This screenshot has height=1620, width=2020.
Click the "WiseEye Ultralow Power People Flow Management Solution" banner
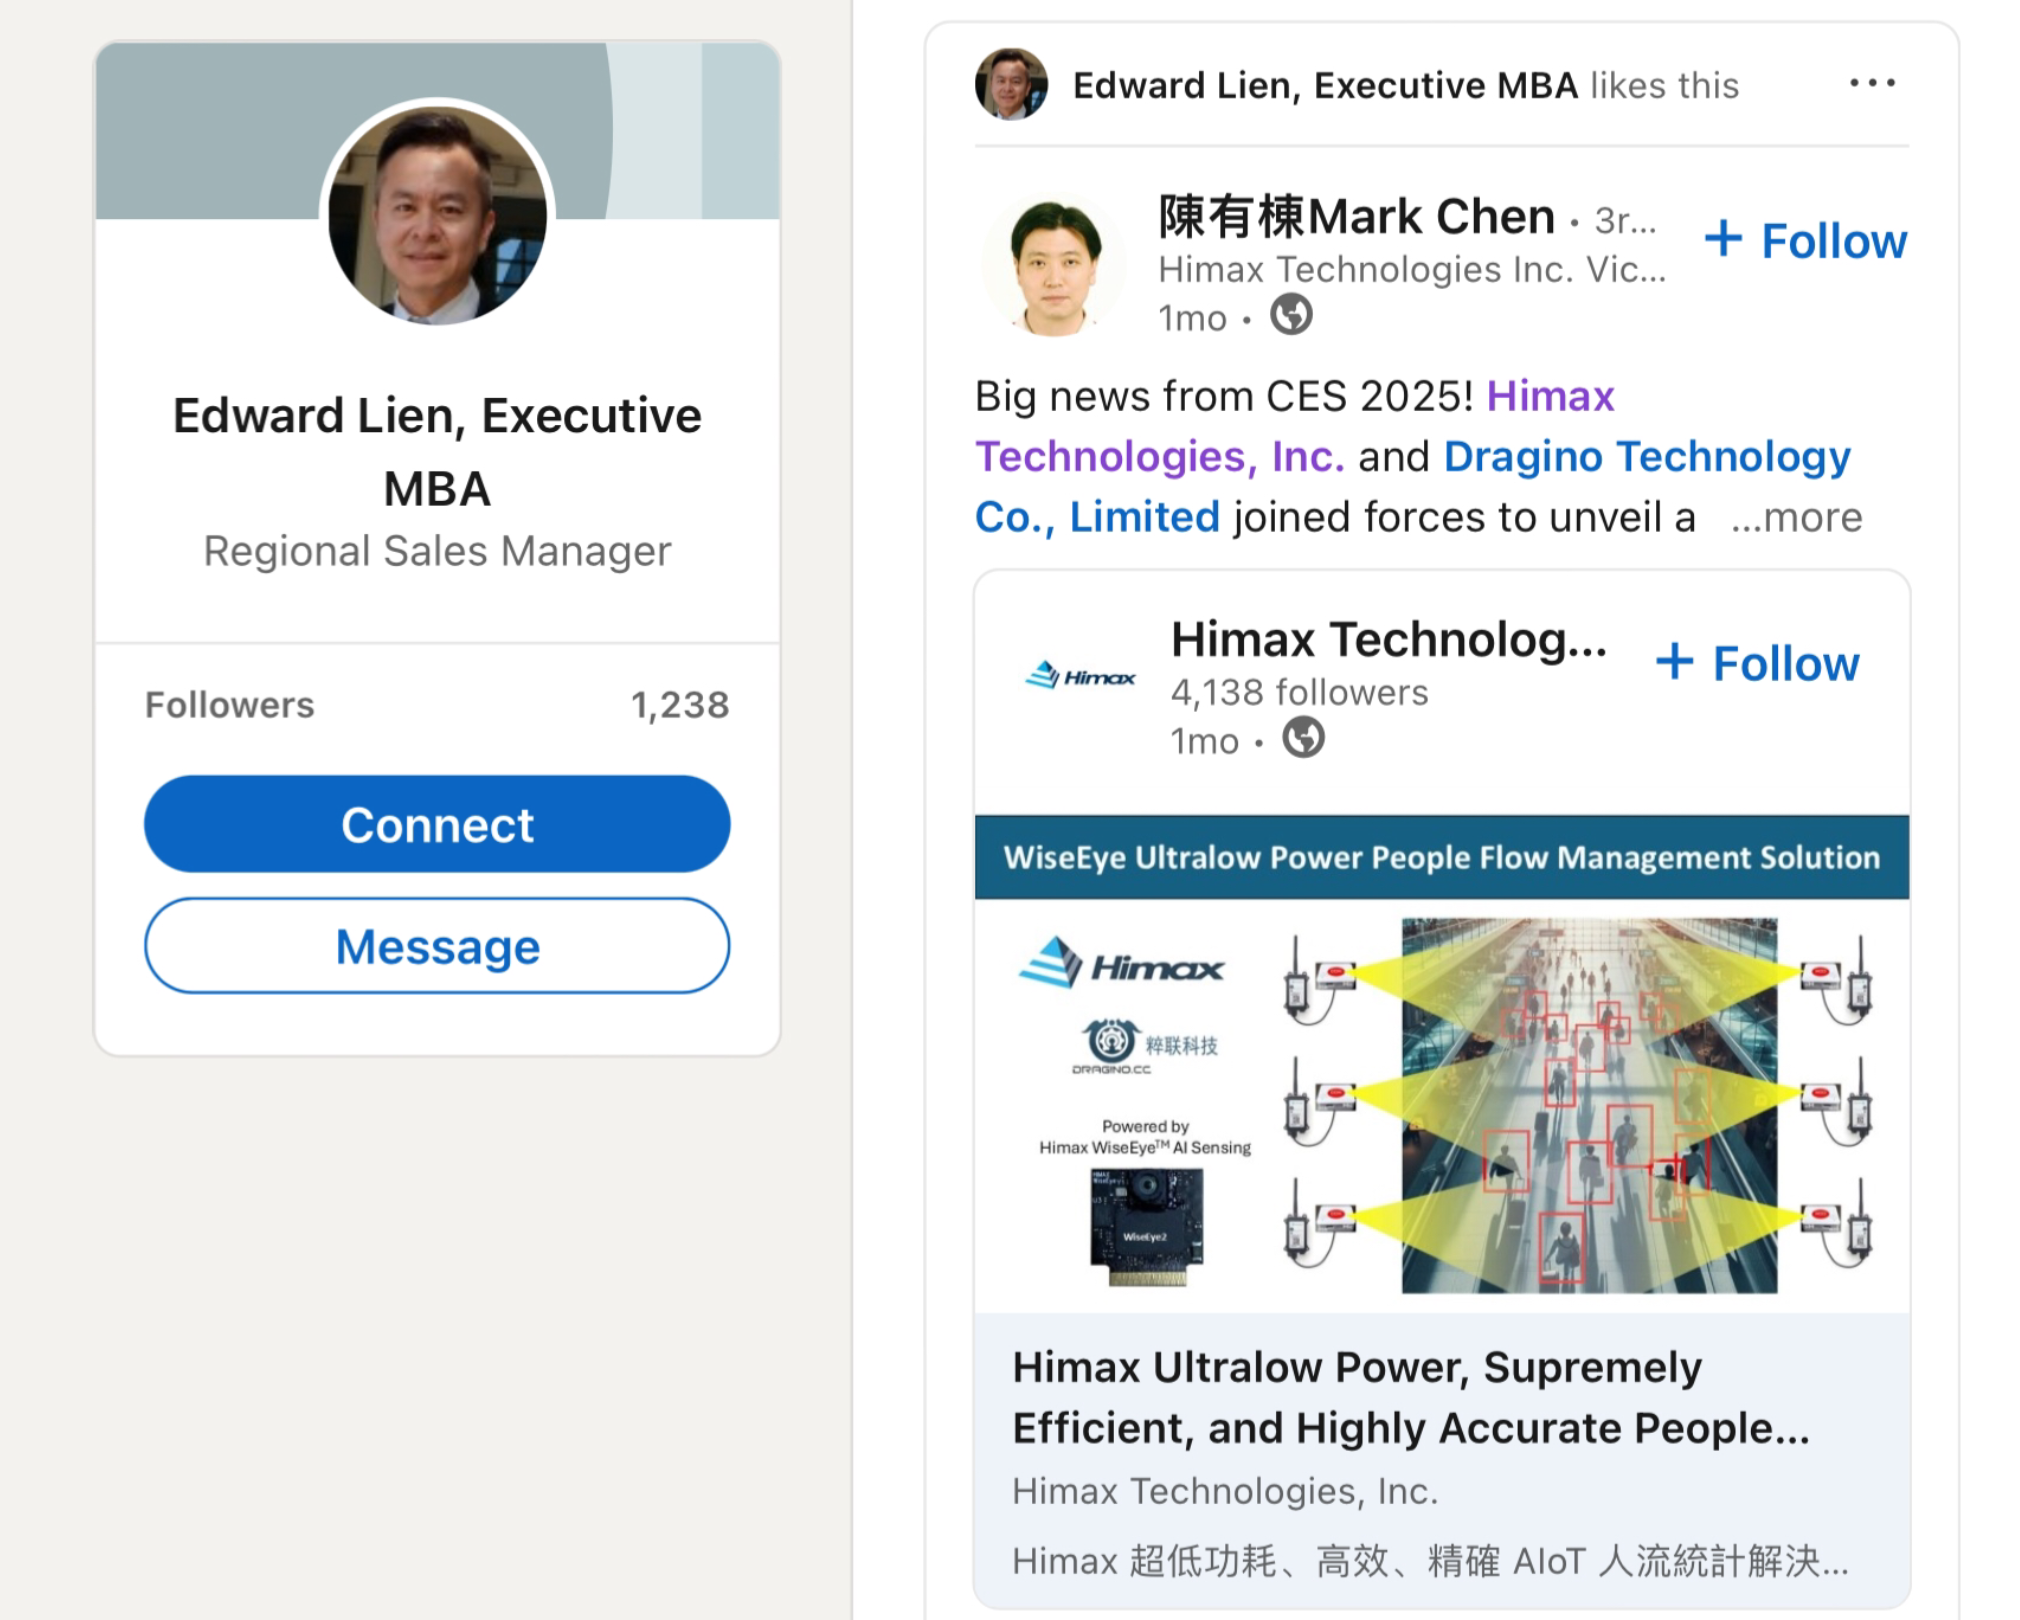1442,857
